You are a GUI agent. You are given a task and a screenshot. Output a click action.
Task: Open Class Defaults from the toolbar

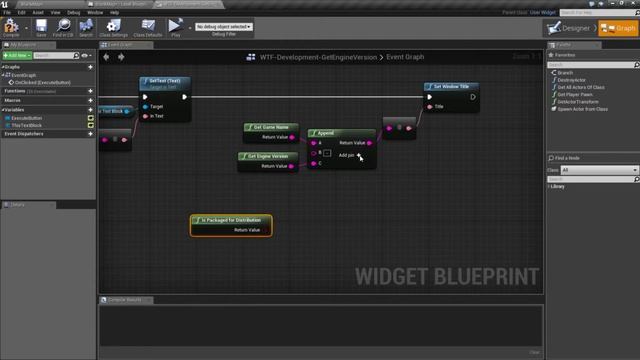(x=148, y=26)
